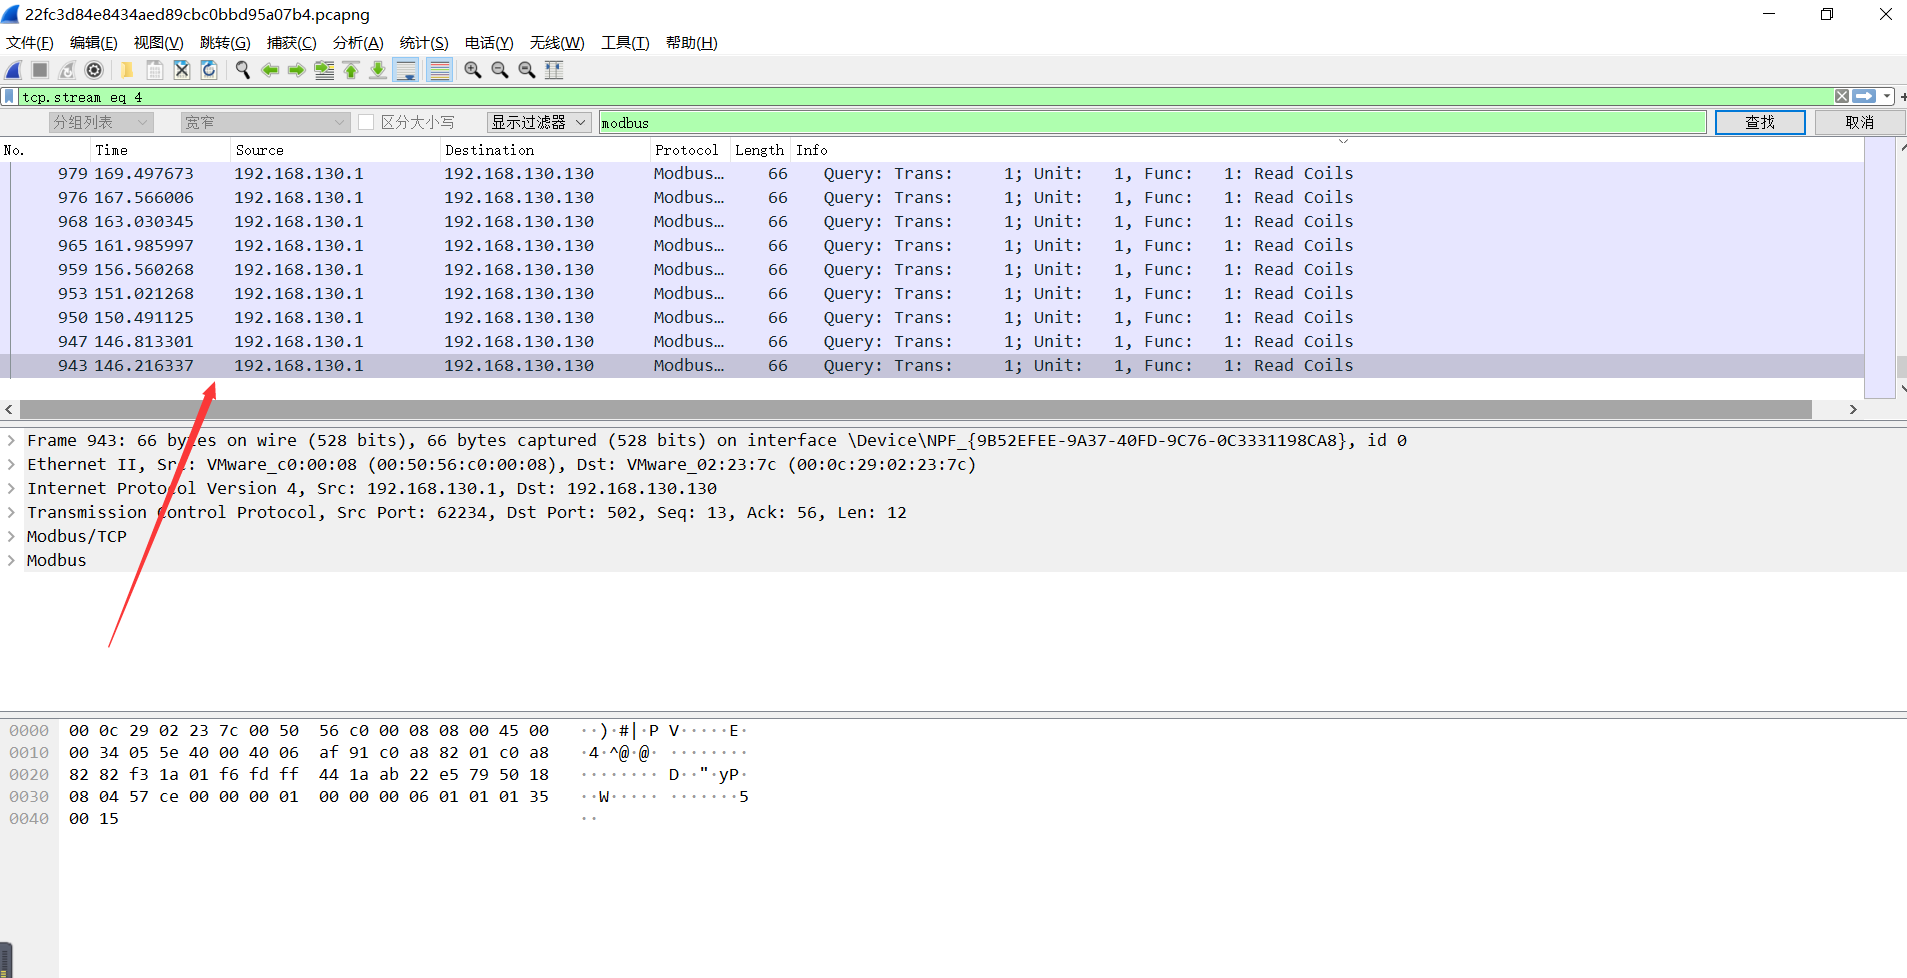1907x978 pixels.
Task: Click the tcp.stream eq 4 filter field
Action: [x=926, y=97]
